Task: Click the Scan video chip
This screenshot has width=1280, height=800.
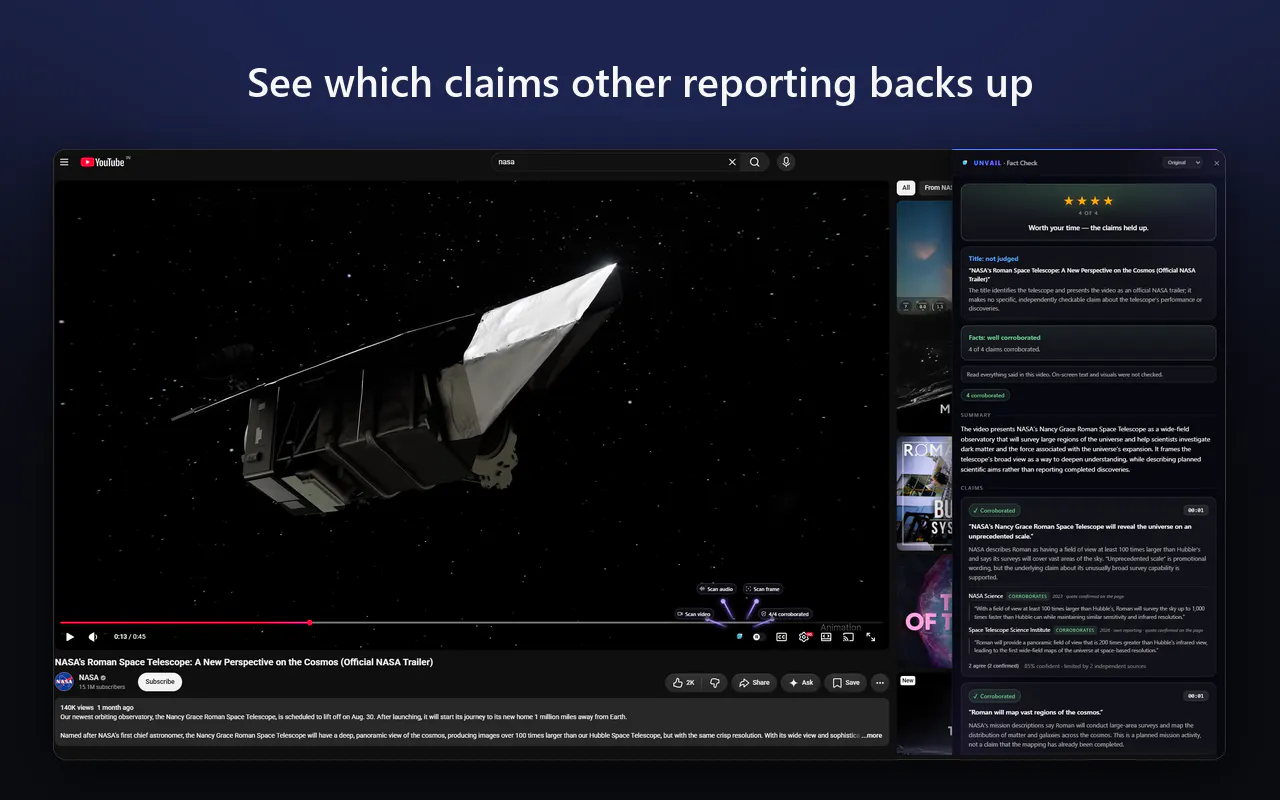Action: tap(694, 614)
